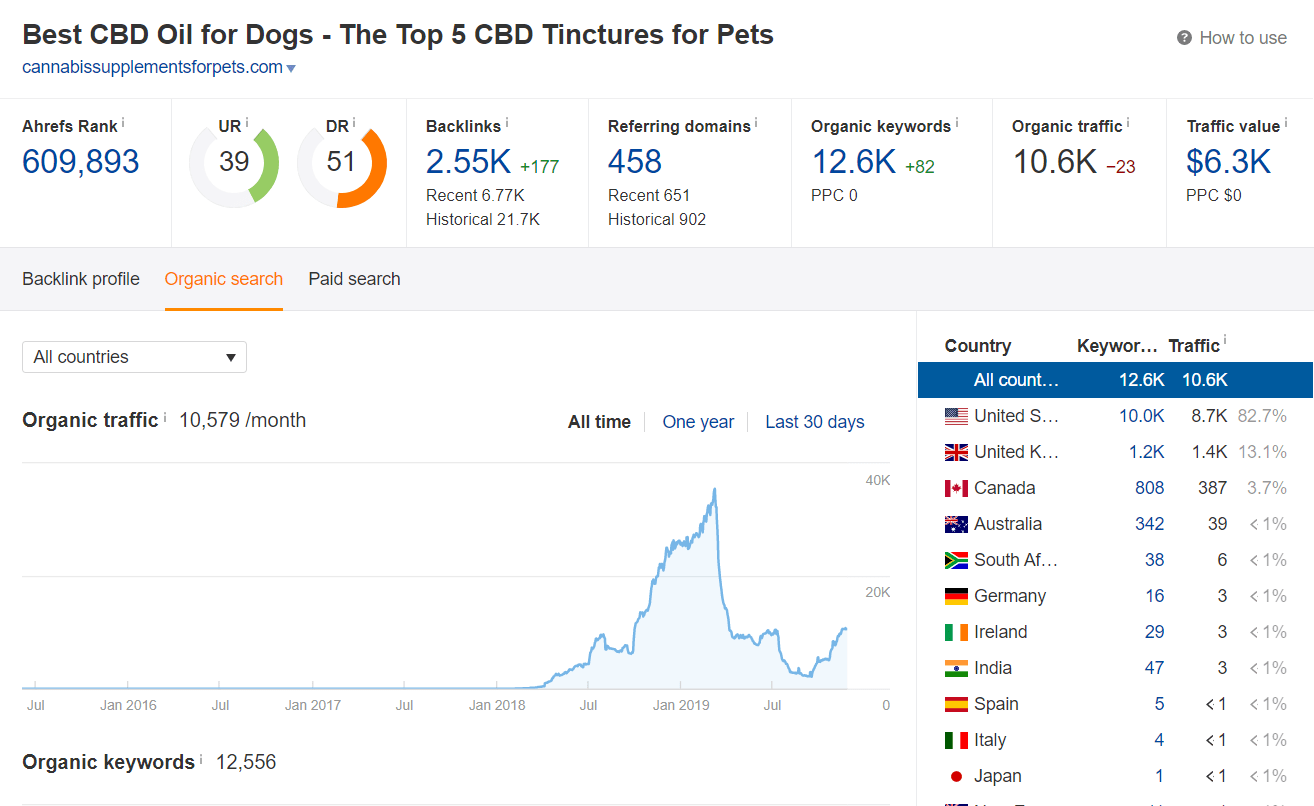Click the India flag icon
Image resolution: width=1314 pixels, height=806 pixels.
click(956, 668)
